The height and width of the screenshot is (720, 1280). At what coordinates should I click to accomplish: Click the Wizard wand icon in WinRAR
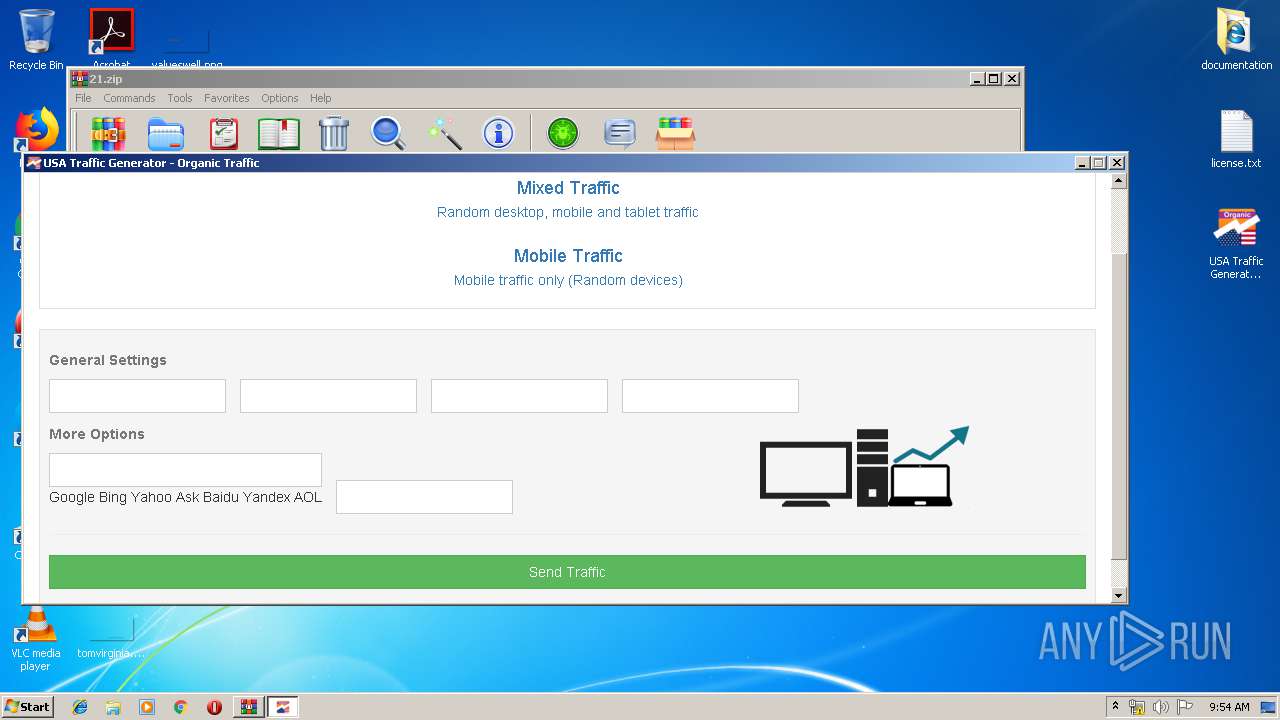point(444,133)
